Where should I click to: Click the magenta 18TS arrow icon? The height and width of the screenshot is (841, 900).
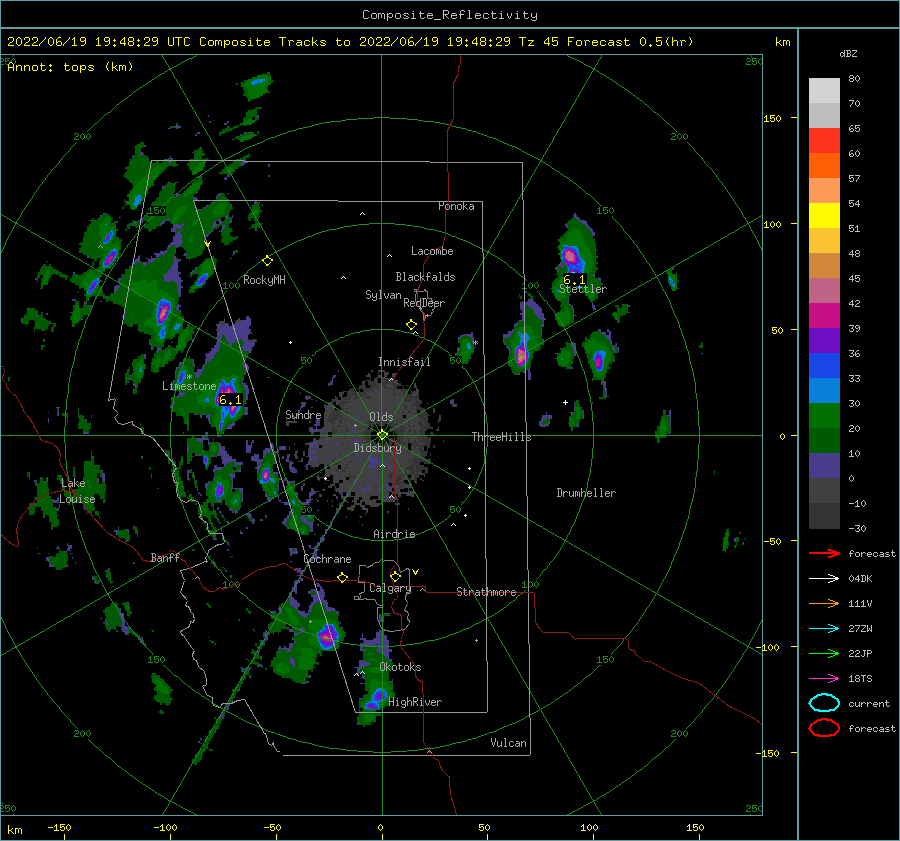tap(824, 679)
